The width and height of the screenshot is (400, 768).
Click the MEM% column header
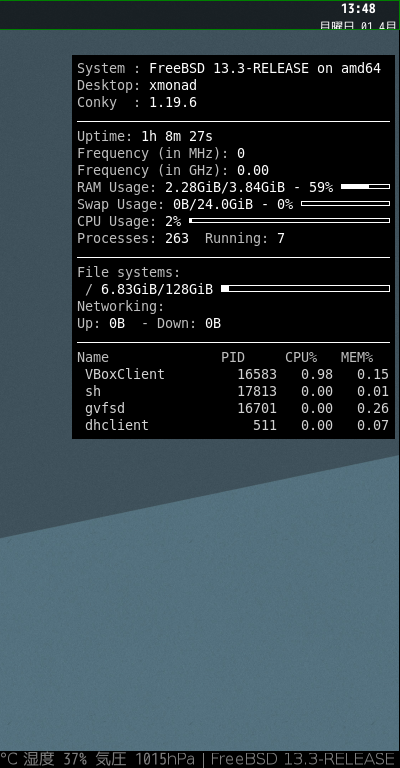[357, 358]
